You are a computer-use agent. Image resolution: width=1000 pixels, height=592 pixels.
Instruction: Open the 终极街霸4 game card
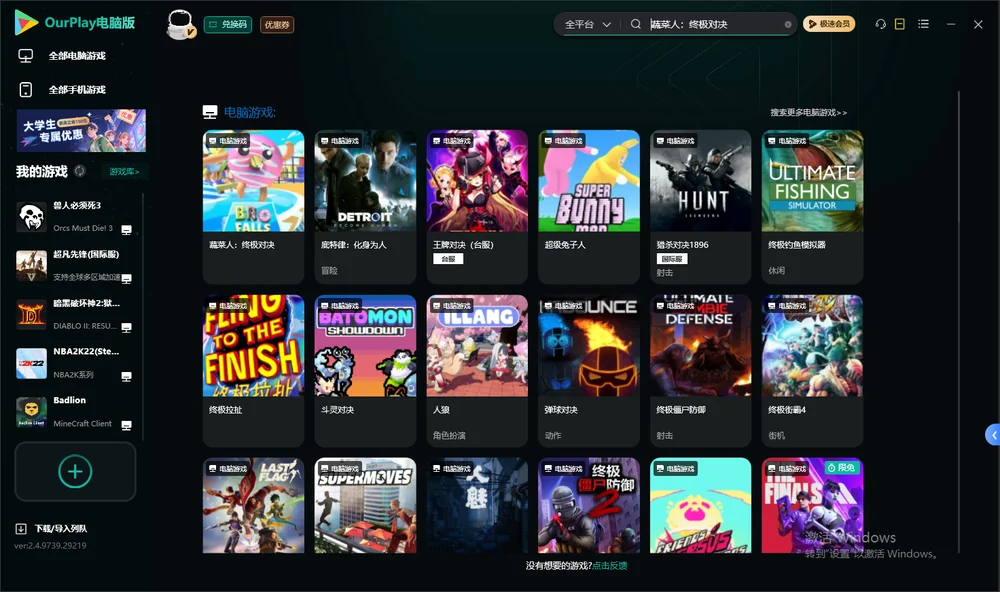(812, 371)
